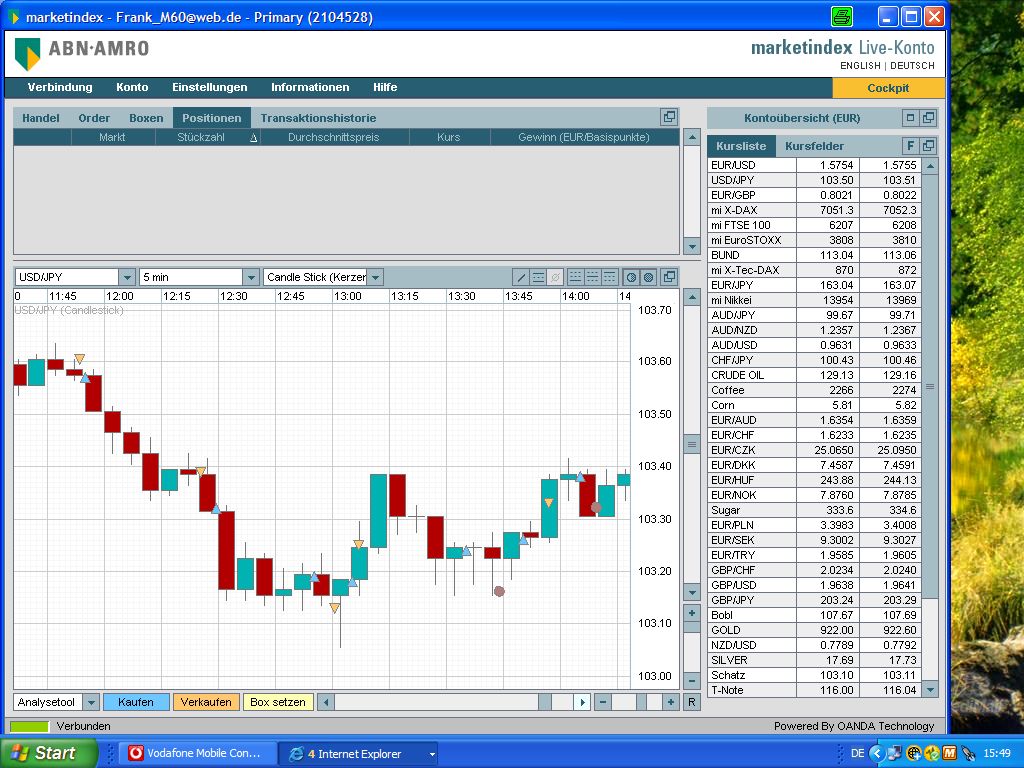Open the 5 min timeframe dropdown

pos(250,277)
